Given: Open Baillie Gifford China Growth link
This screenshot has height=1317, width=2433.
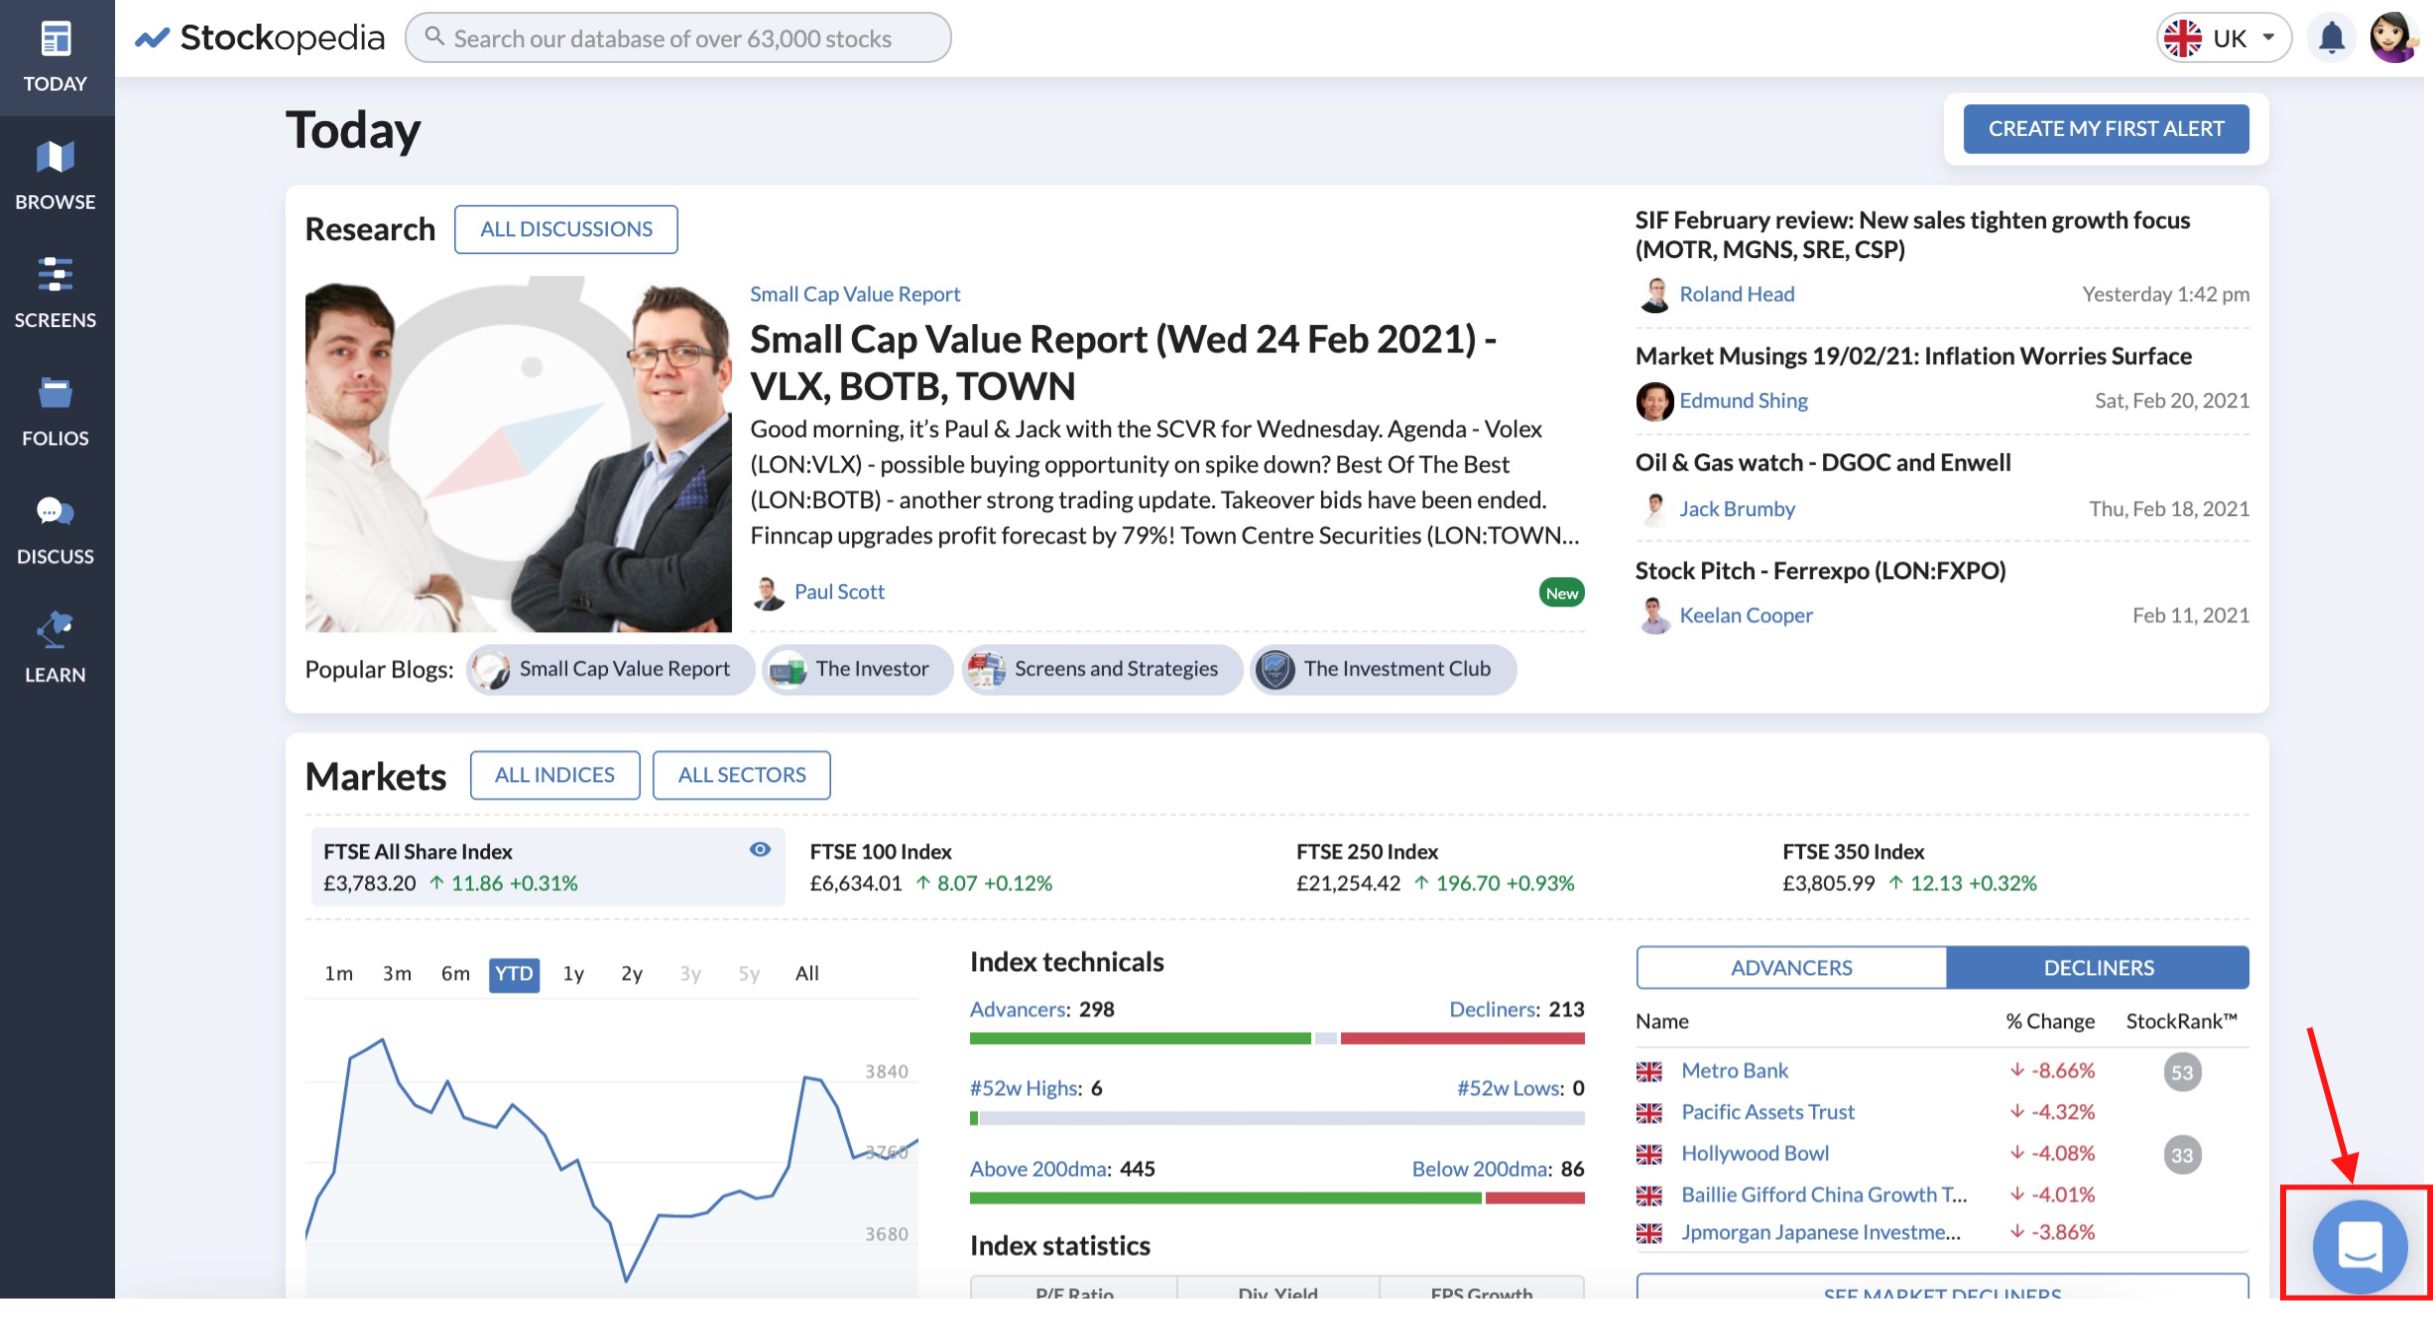Looking at the screenshot, I should coord(1823,1195).
